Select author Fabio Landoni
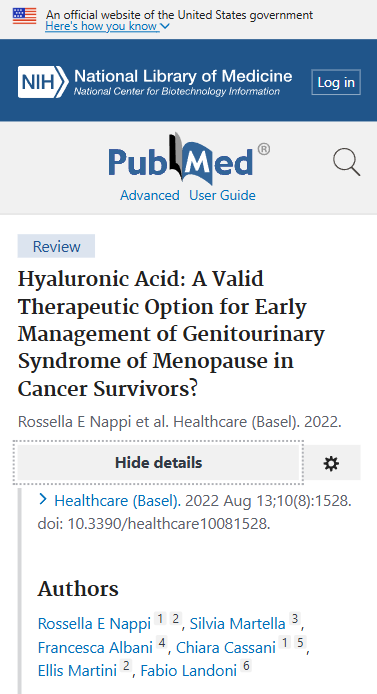 pos(188,671)
